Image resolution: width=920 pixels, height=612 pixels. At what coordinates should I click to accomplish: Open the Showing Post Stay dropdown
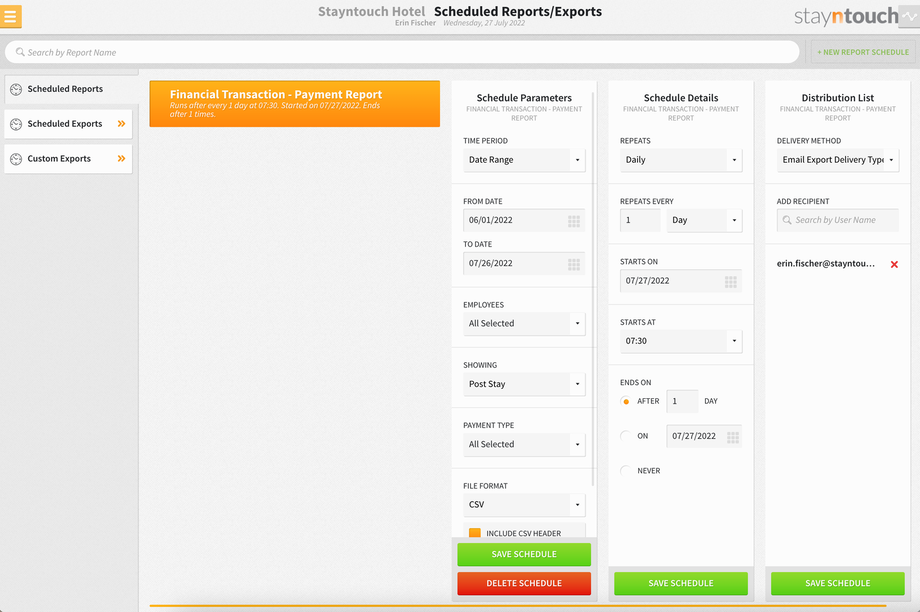[524, 384]
